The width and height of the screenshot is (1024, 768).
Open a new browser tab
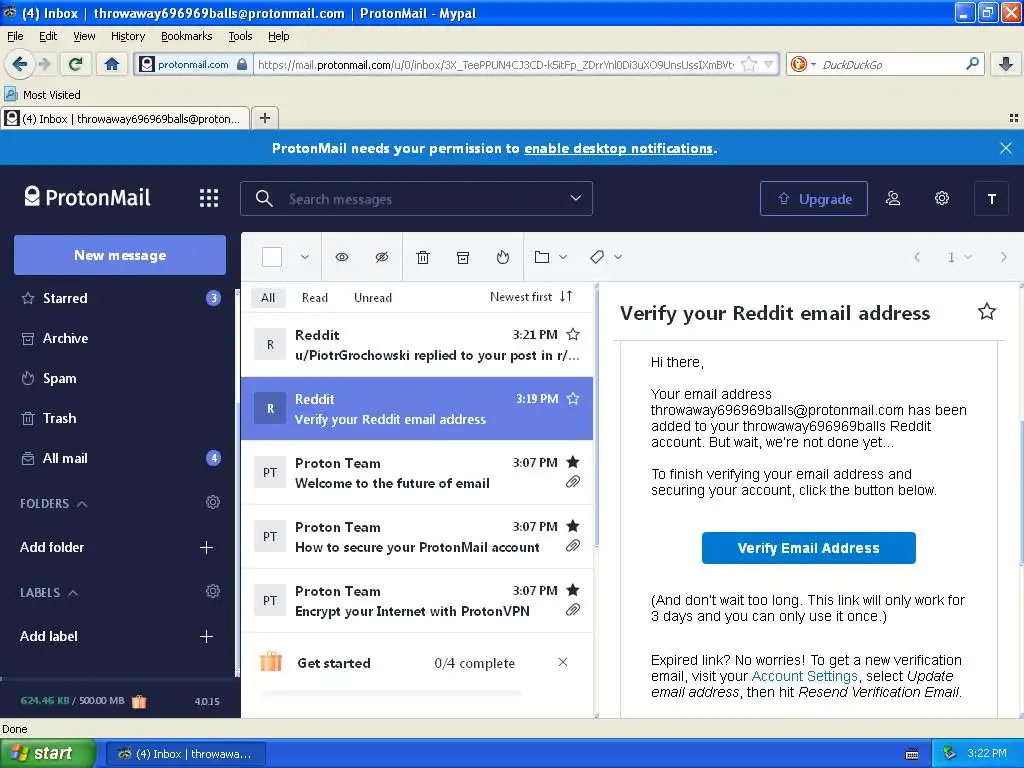[x=264, y=118]
